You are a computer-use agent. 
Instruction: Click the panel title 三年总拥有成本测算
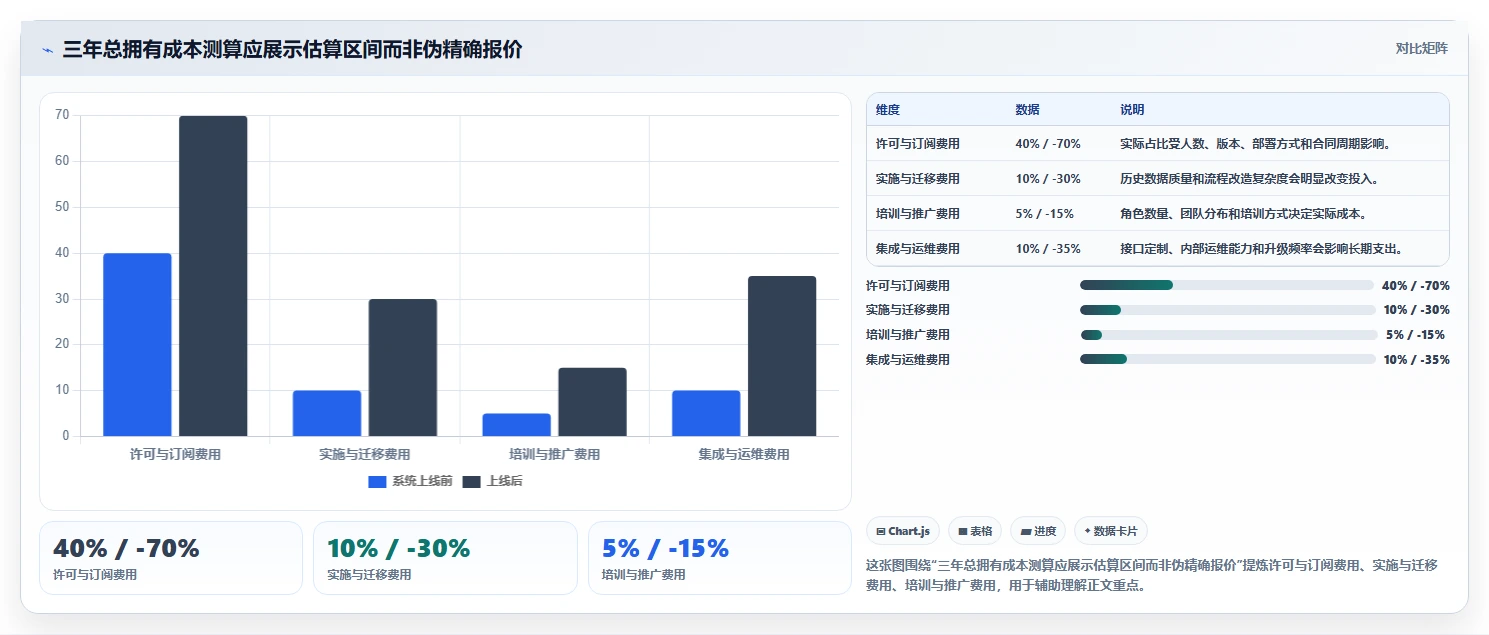[292, 50]
